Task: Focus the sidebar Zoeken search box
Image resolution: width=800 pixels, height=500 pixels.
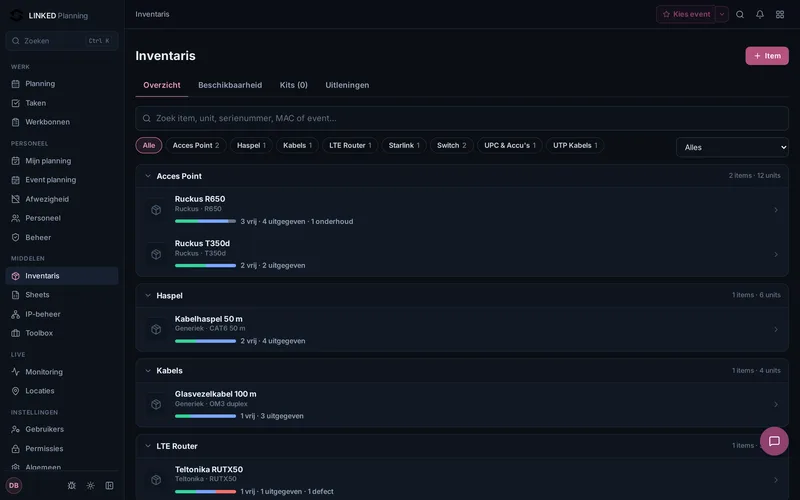Action: 62,41
